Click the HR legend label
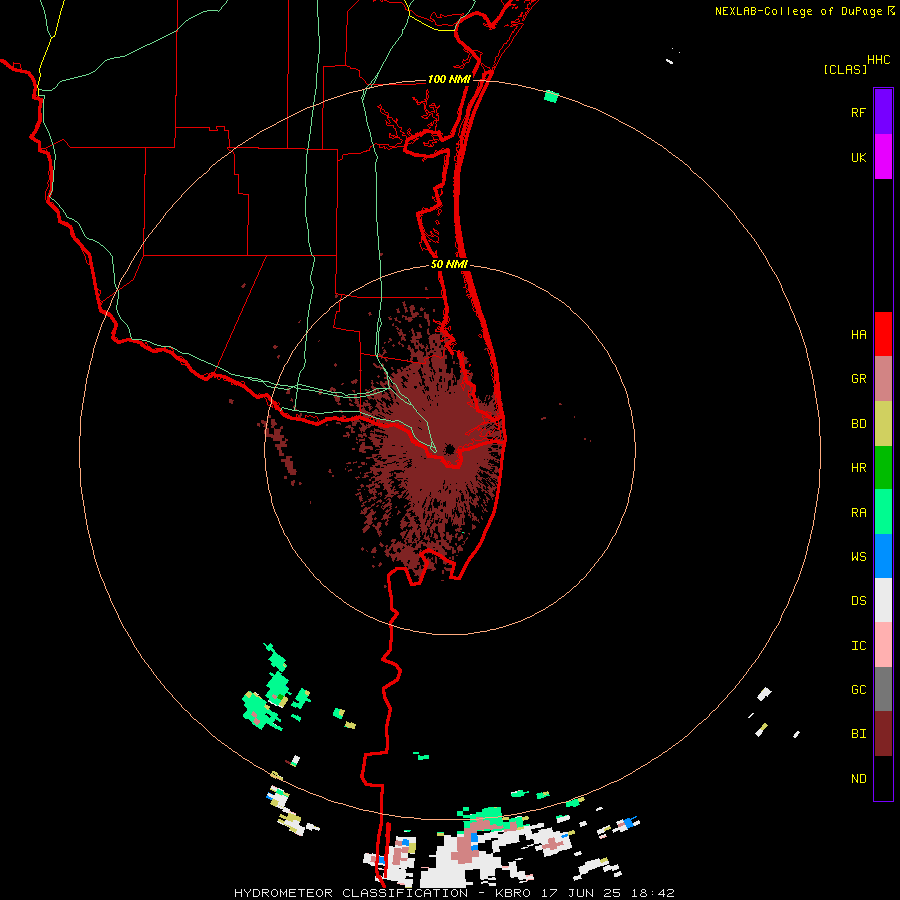Viewport: 900px width, 900px height. coord(858,468)
